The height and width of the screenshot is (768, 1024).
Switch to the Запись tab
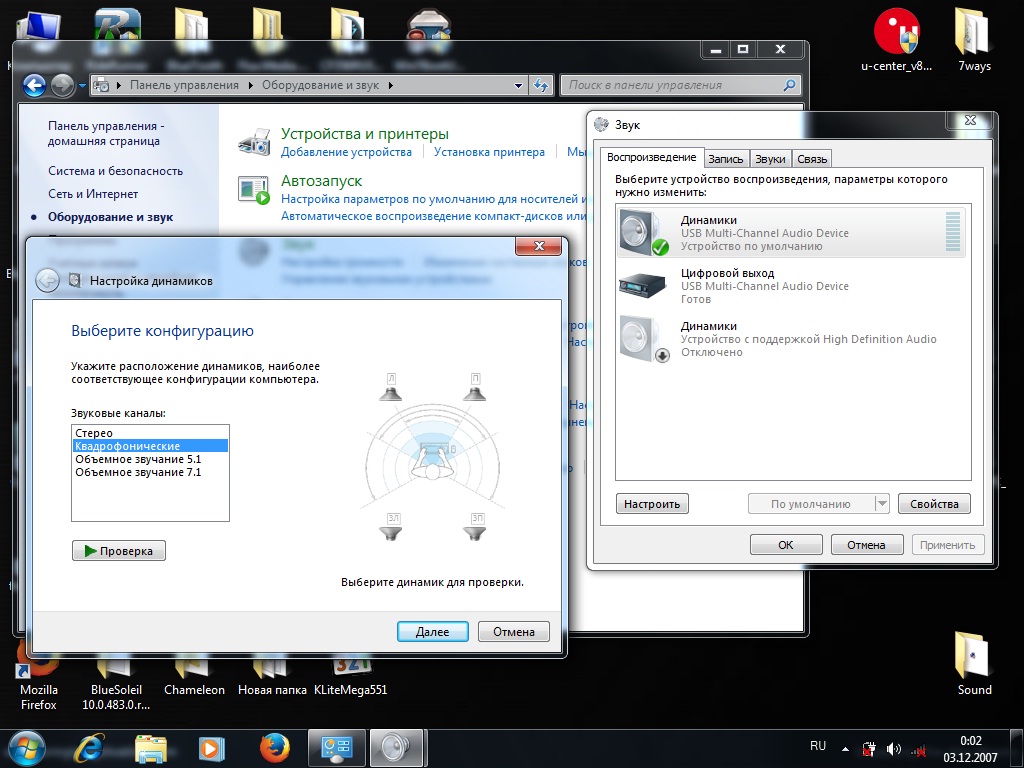[x=725, y=159]
